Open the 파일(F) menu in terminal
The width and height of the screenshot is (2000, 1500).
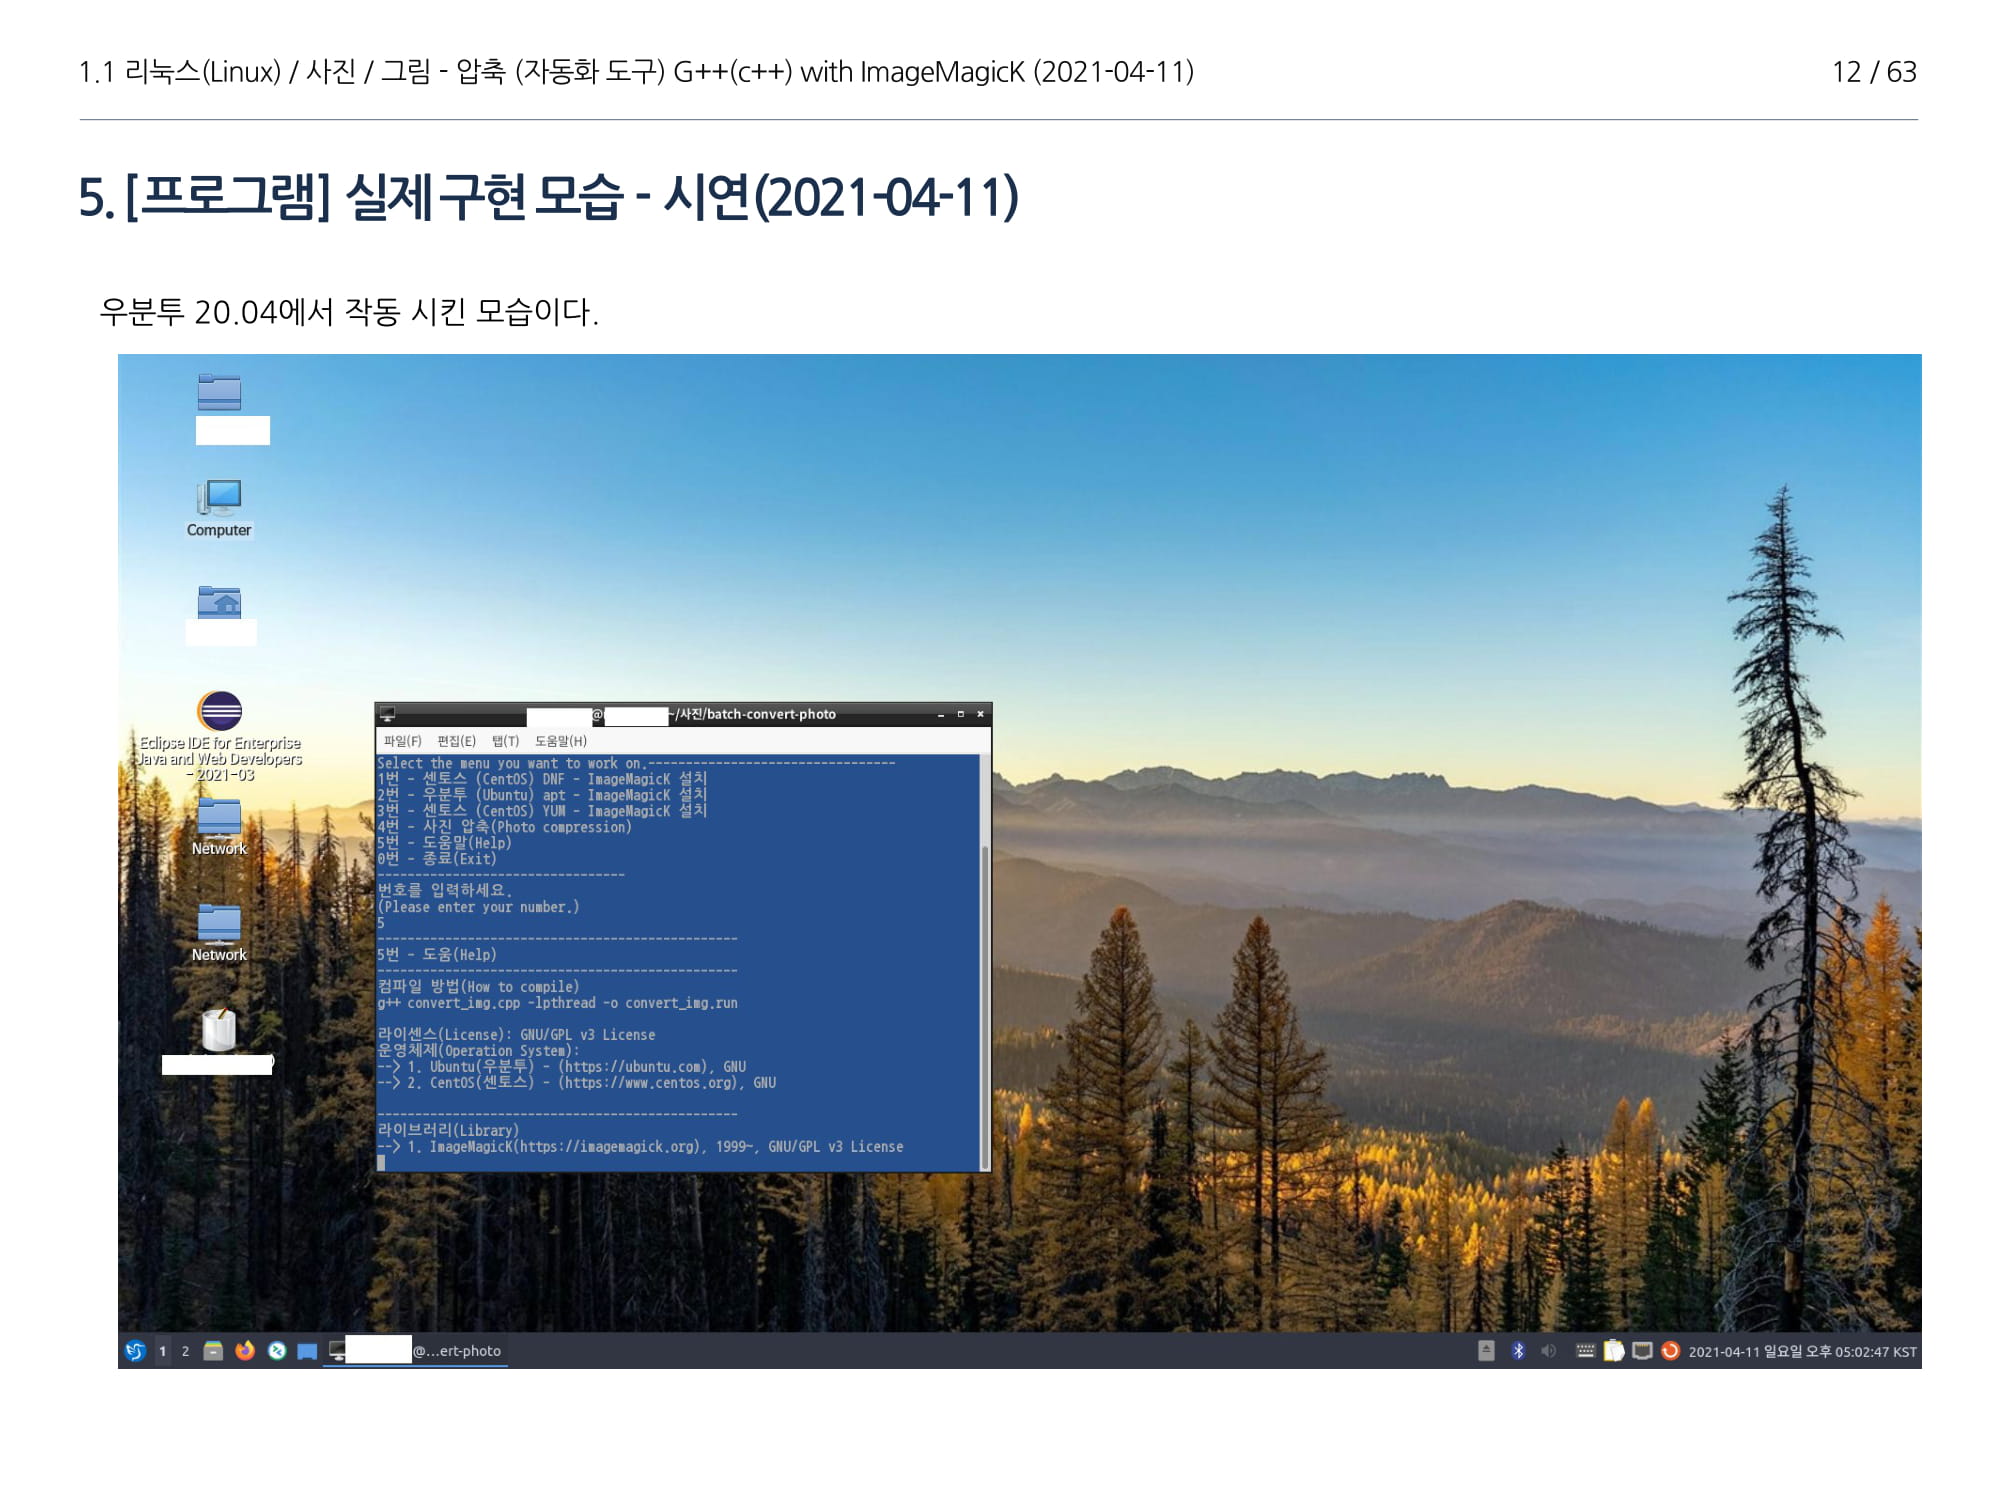(402, 741)
